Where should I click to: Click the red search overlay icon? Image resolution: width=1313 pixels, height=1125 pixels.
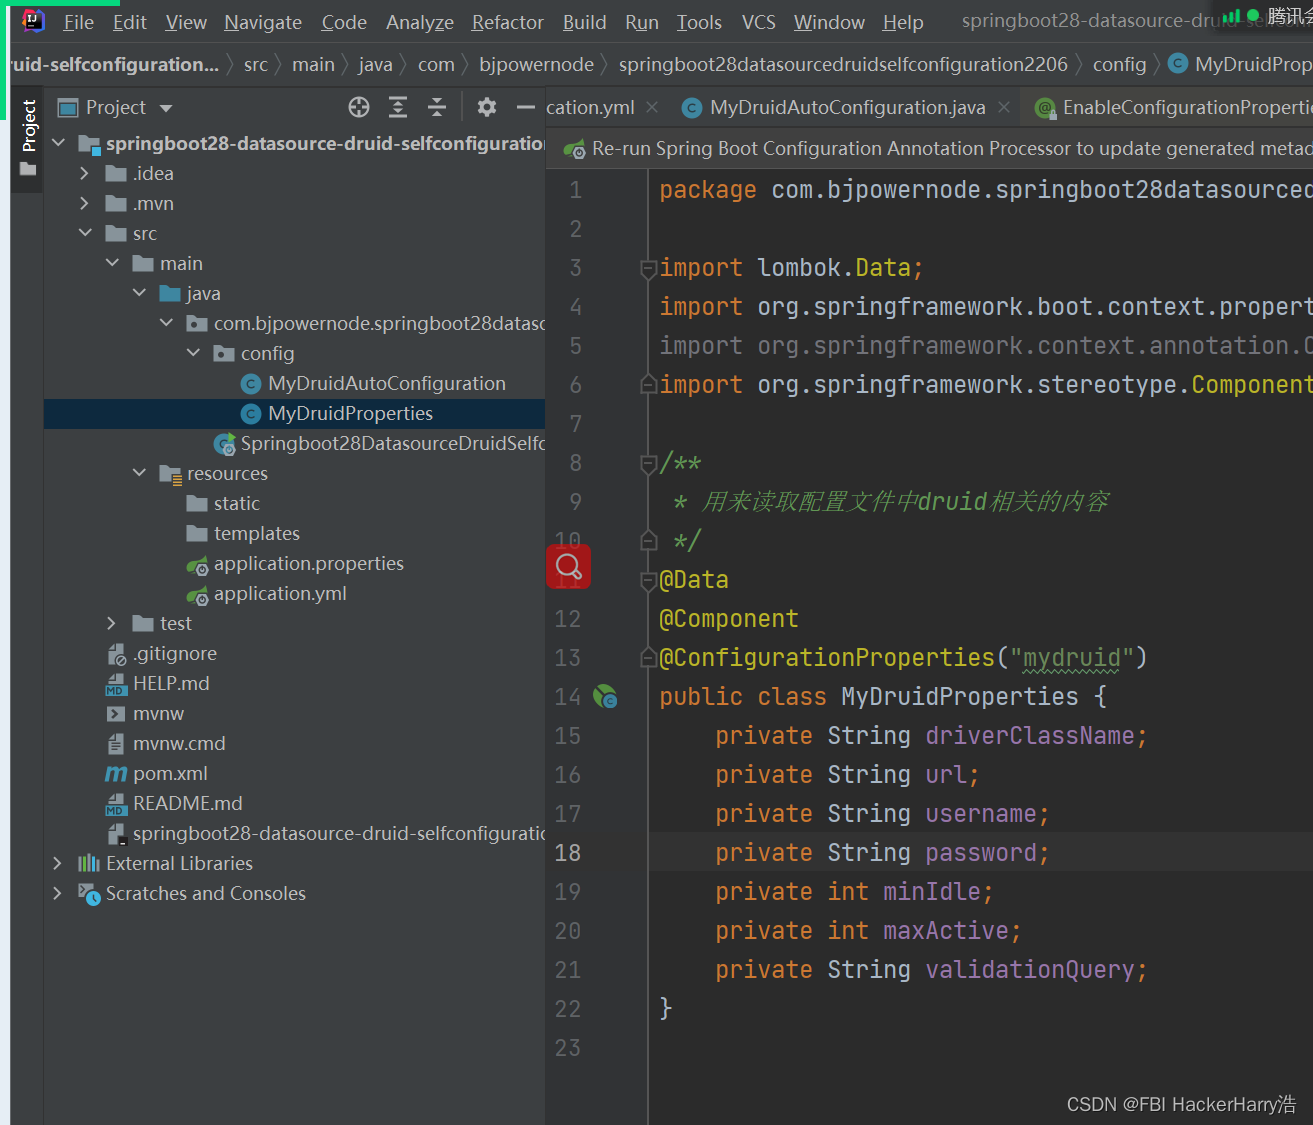(568, 566)
